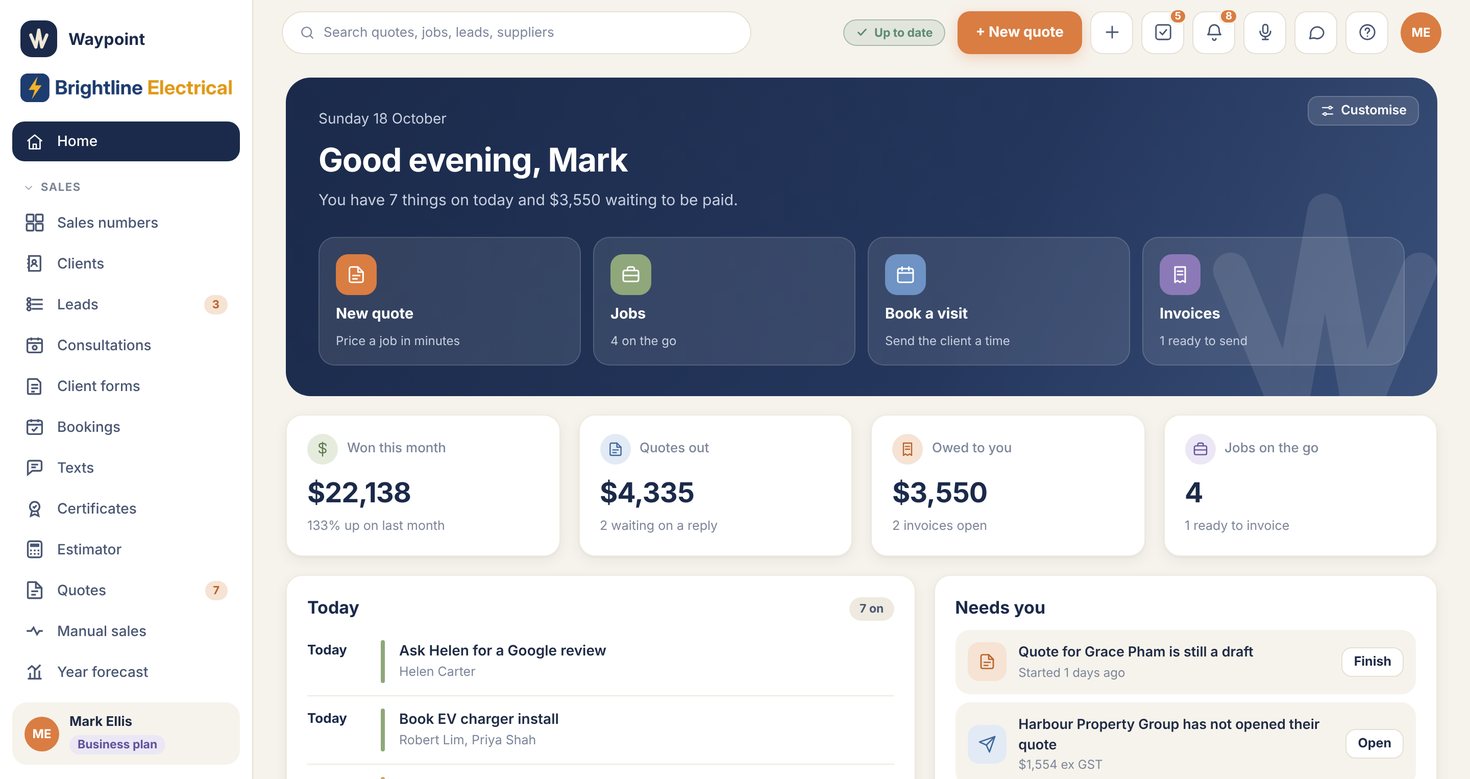Image resolution: width=1470 pixels, height=779 pixels.
Task: Open Quotes in the sidebar
Action: (x=126, y=590)
